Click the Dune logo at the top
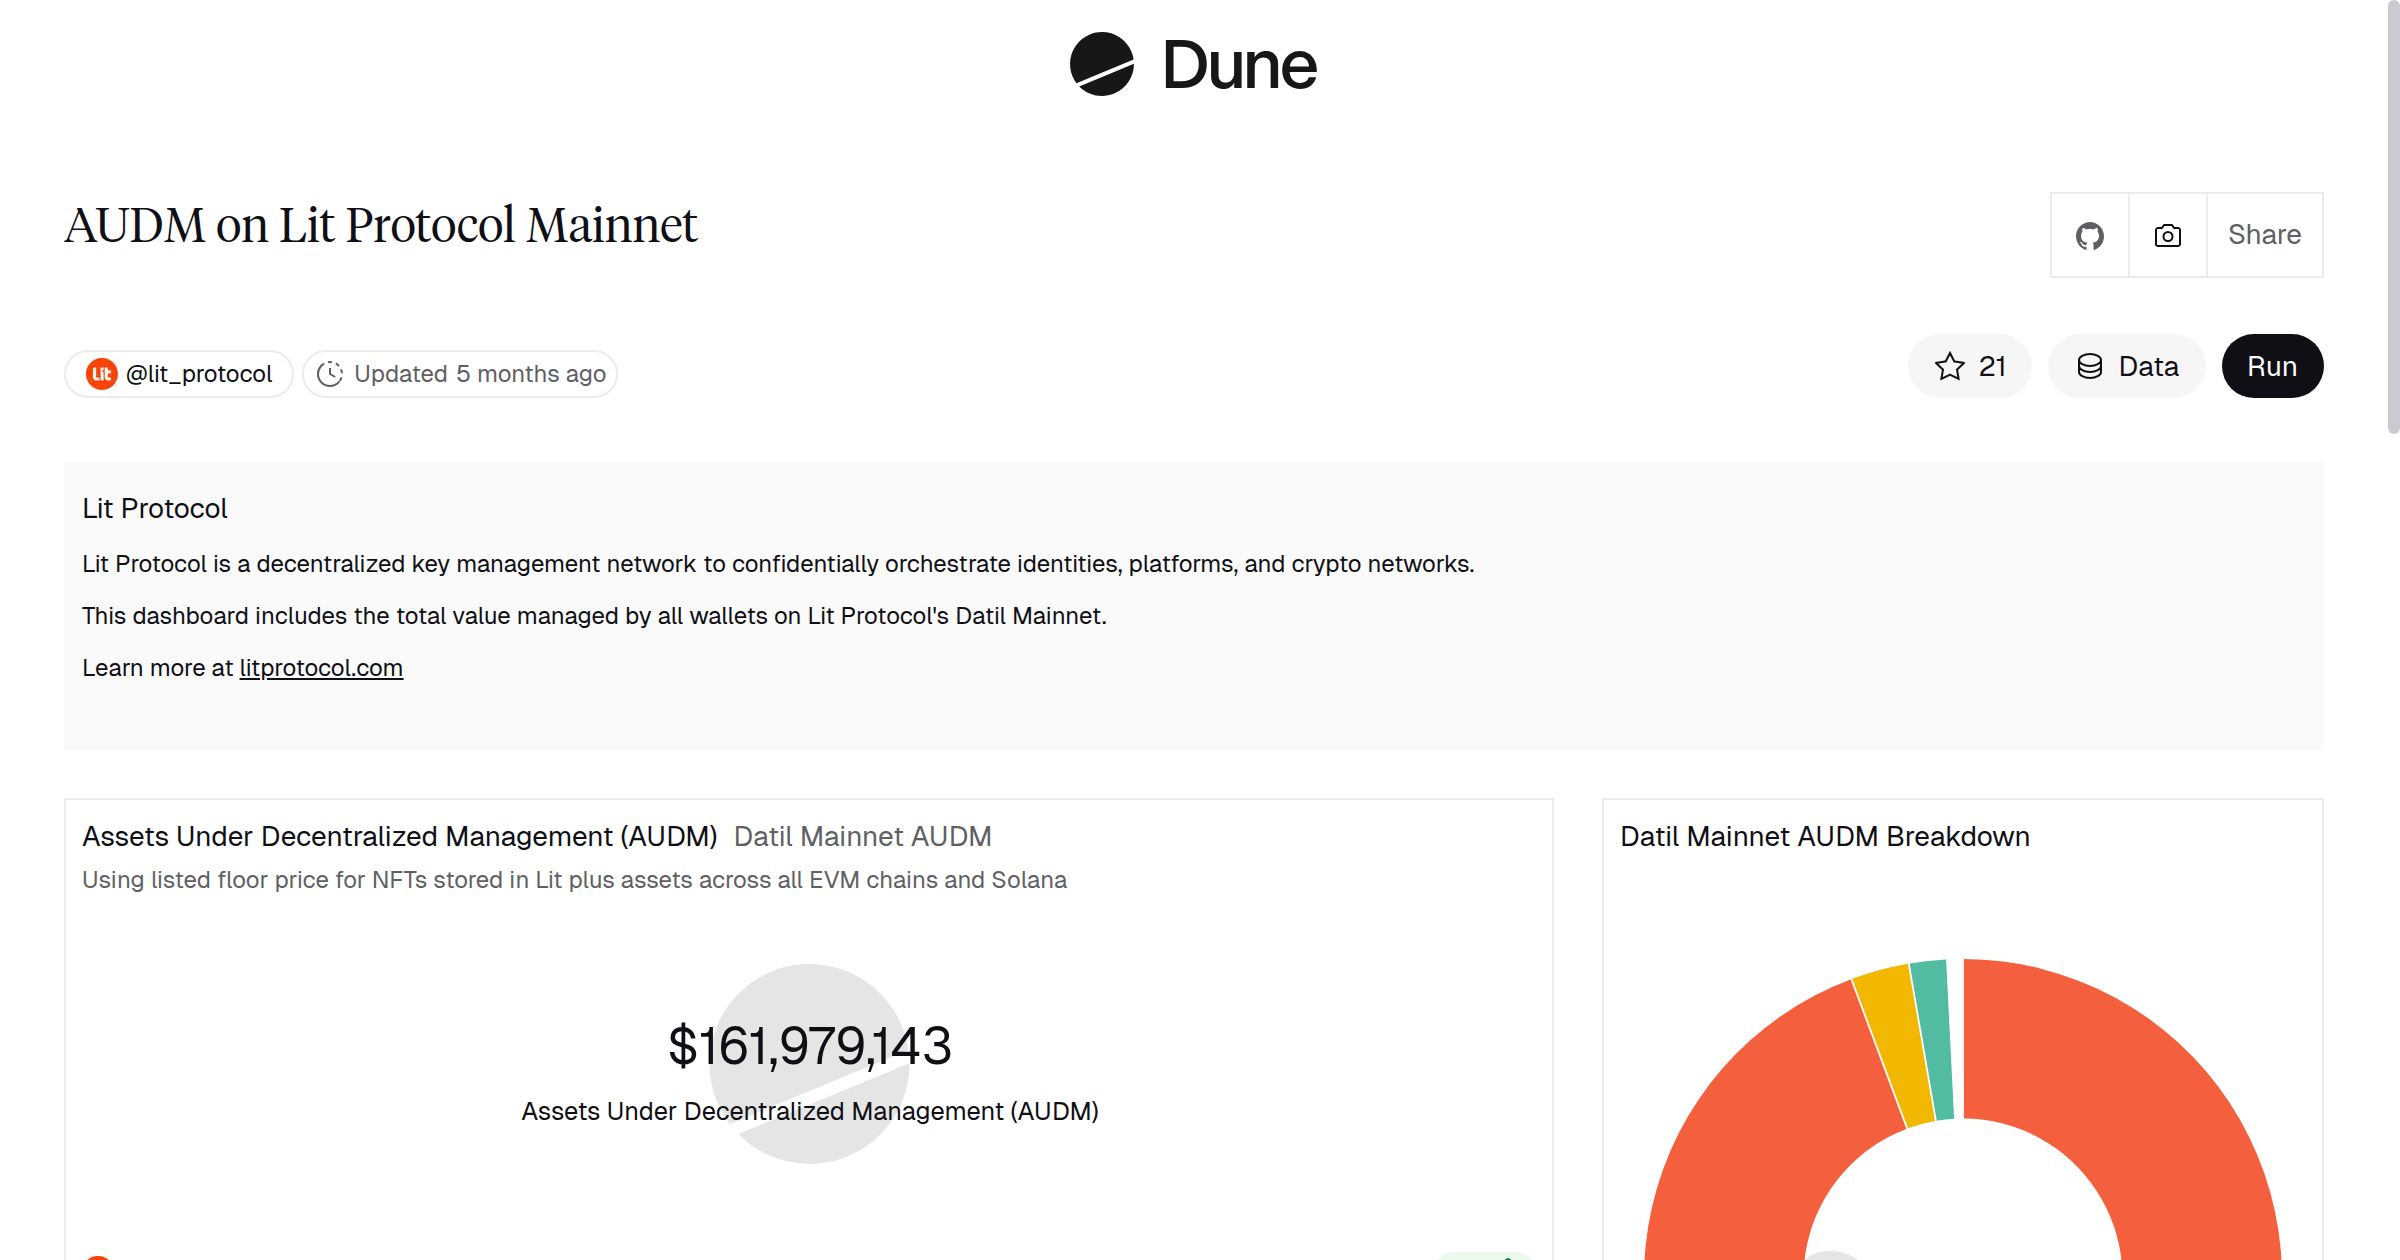This screenshot has width=2400, height=1260. click(x=1192, y=64)
